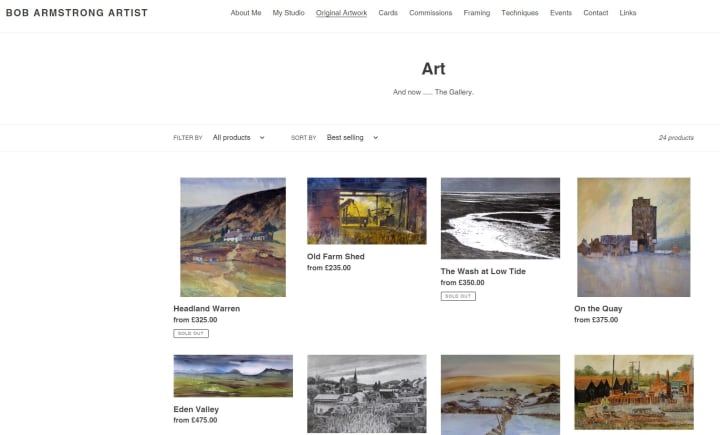Screen dimensions: 720x435
Task: Click the Contact navigation link
Action: tap(596, 13)
